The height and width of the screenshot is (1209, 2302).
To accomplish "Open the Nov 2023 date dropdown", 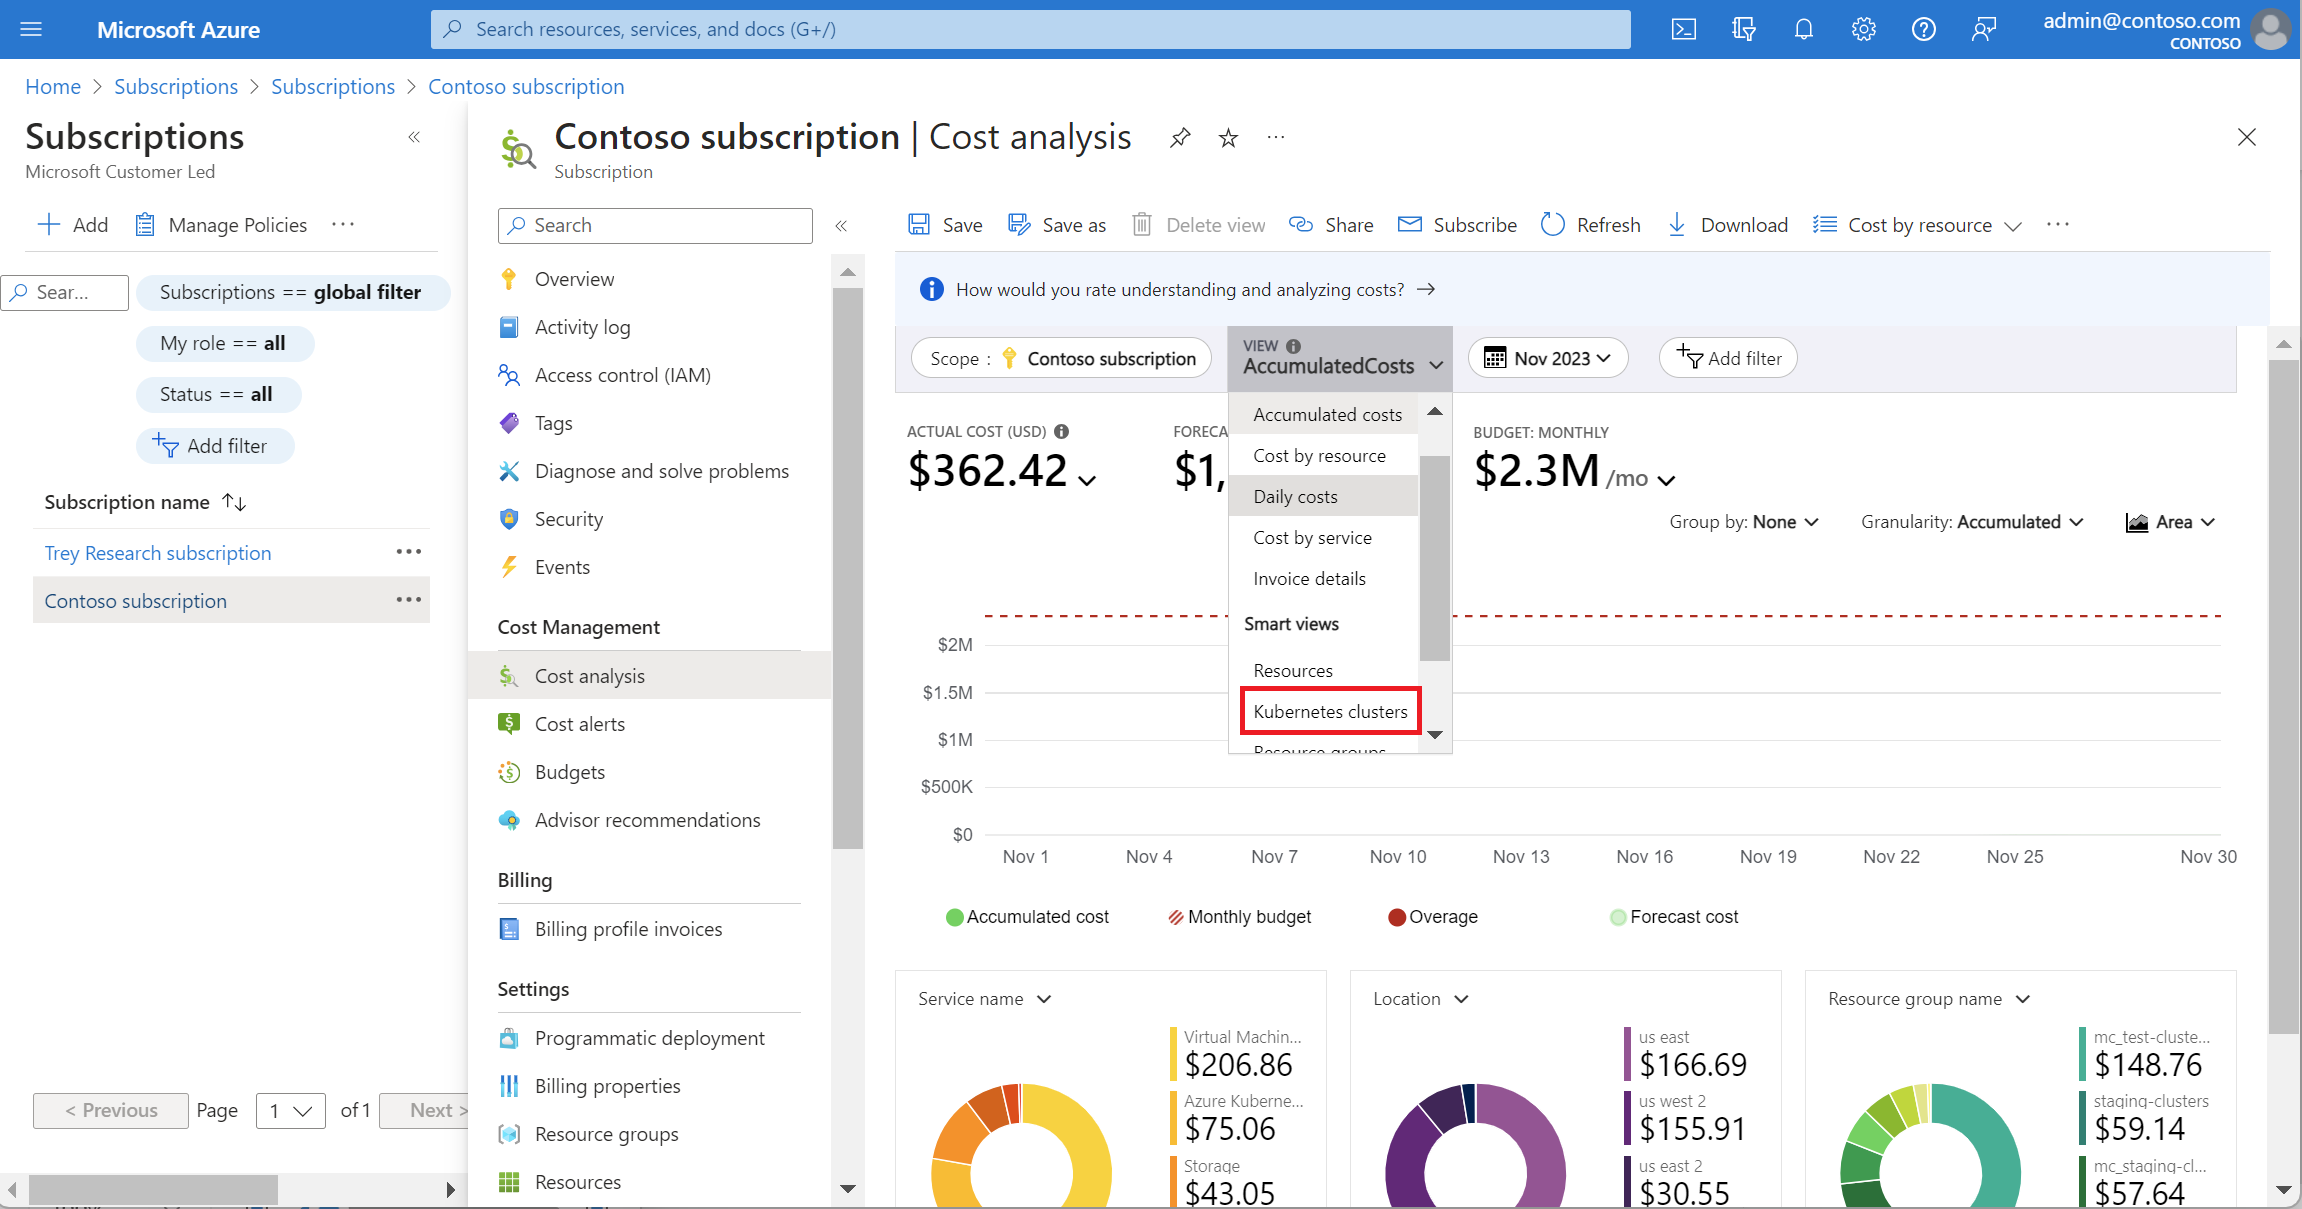I will 1547,358.
